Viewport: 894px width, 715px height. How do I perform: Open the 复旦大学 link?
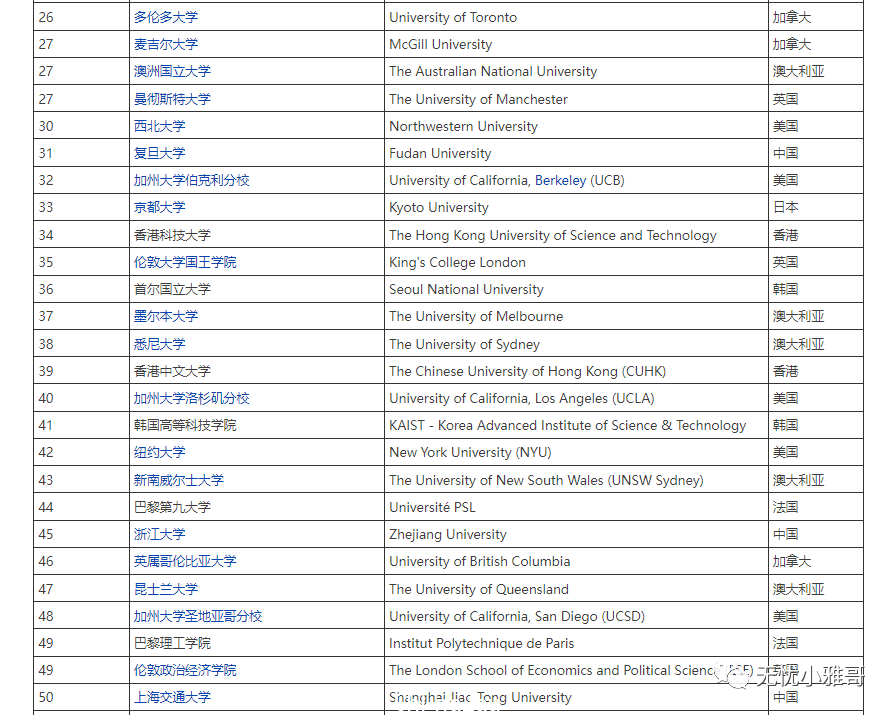point(159,153)
